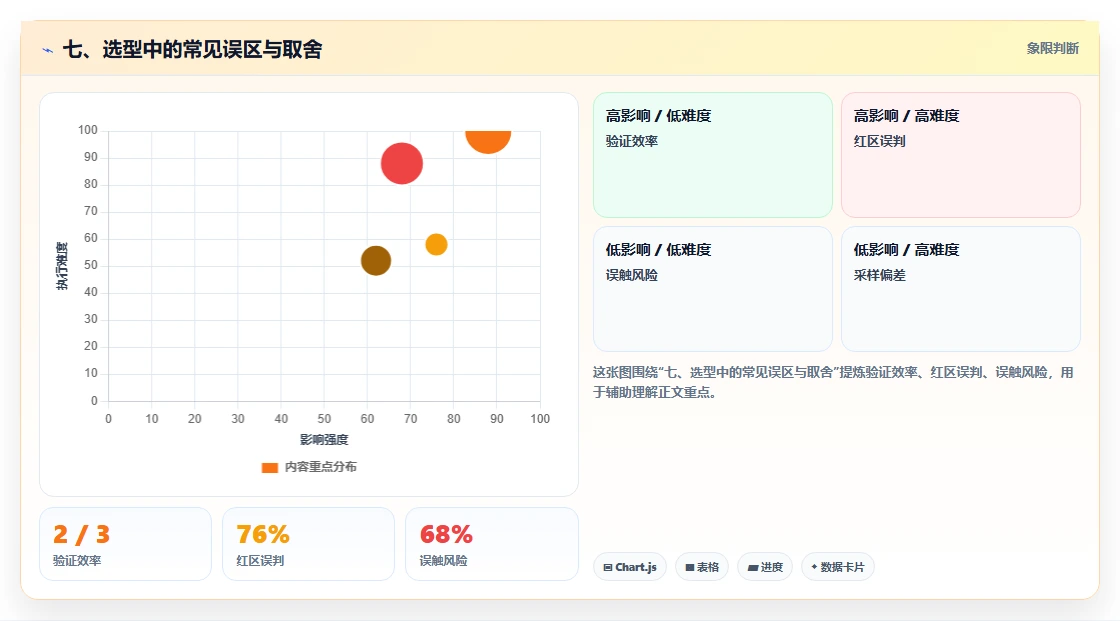The height and width of the screenshot is (621, 1120).
Task: Click the 采样偏差 text in the quadrant card
Action: coord(879,275)
